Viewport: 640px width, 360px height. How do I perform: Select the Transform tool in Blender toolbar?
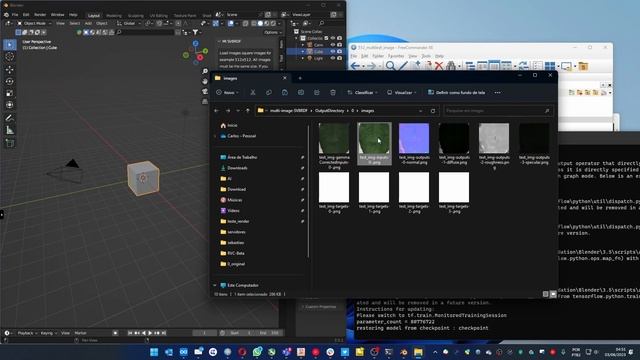10,105
